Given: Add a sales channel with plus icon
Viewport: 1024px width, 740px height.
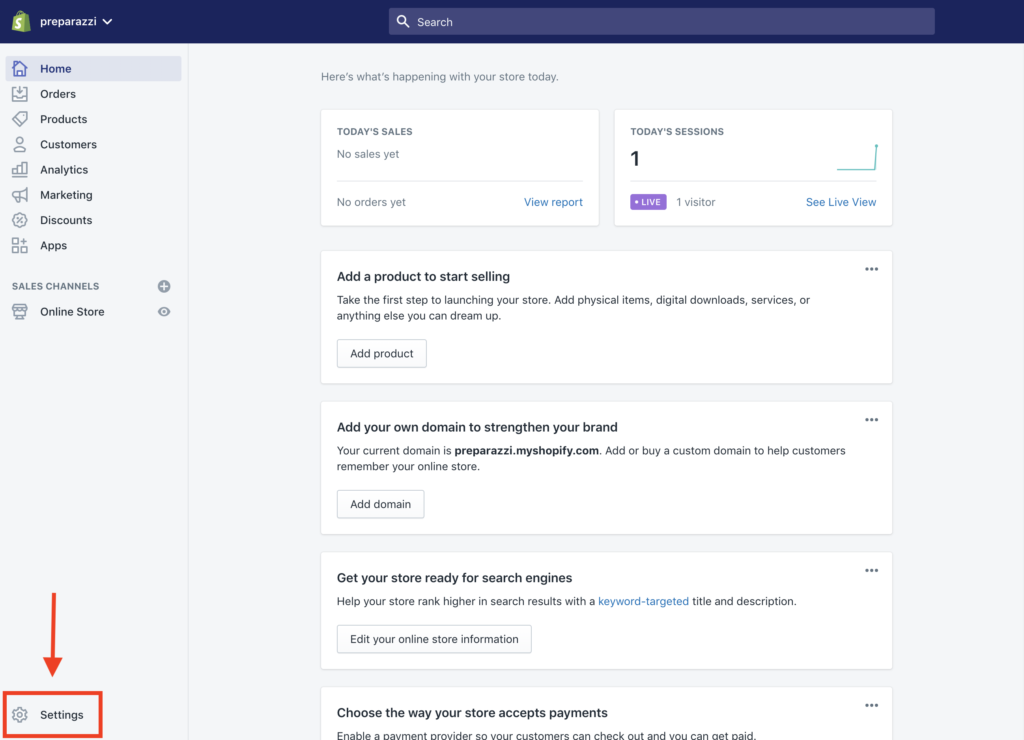Looking at the screenshot, I should (164, 286).
